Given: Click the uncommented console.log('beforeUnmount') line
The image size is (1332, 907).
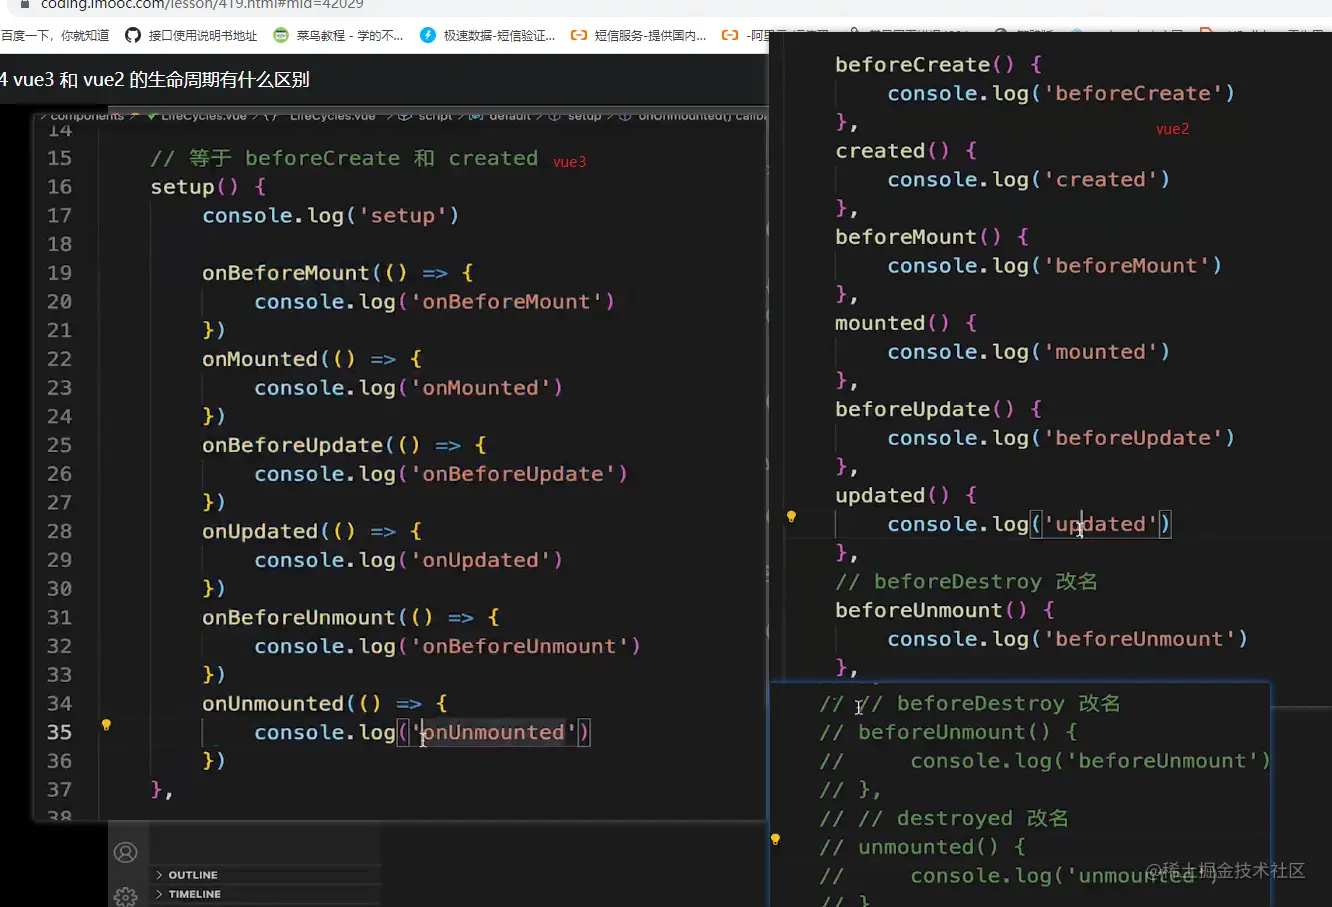Looking at the screenshot, I should [1068, 639].
